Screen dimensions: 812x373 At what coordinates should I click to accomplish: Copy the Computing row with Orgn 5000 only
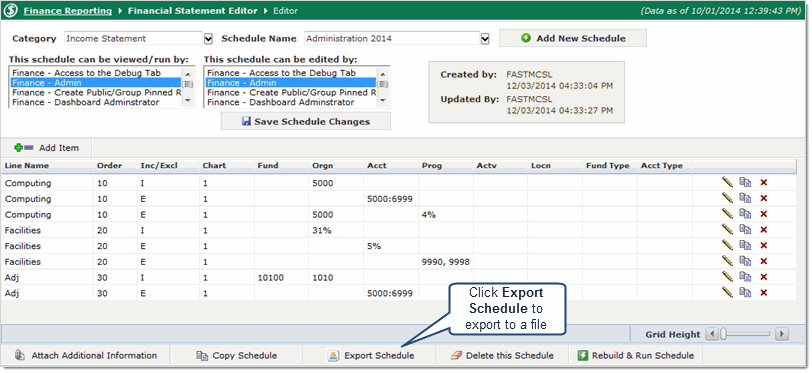745,182
